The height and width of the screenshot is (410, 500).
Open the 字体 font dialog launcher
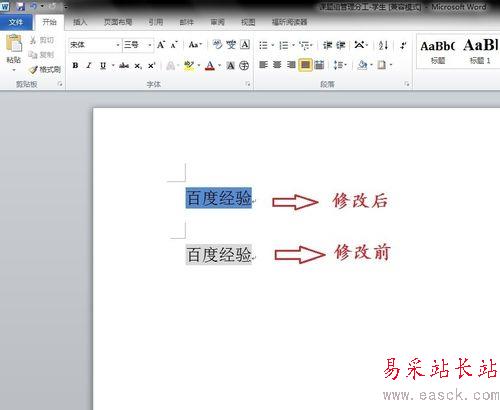pyautogui.click(x=248, y=84)
